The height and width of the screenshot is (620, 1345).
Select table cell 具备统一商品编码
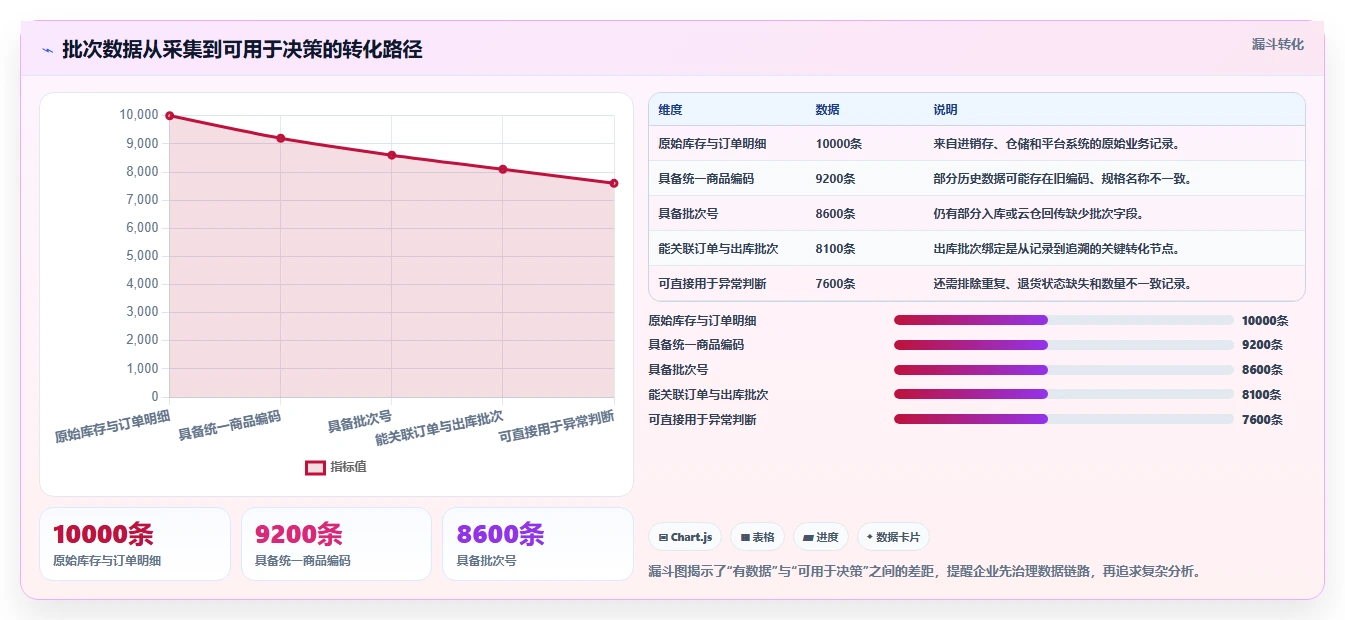706,179
